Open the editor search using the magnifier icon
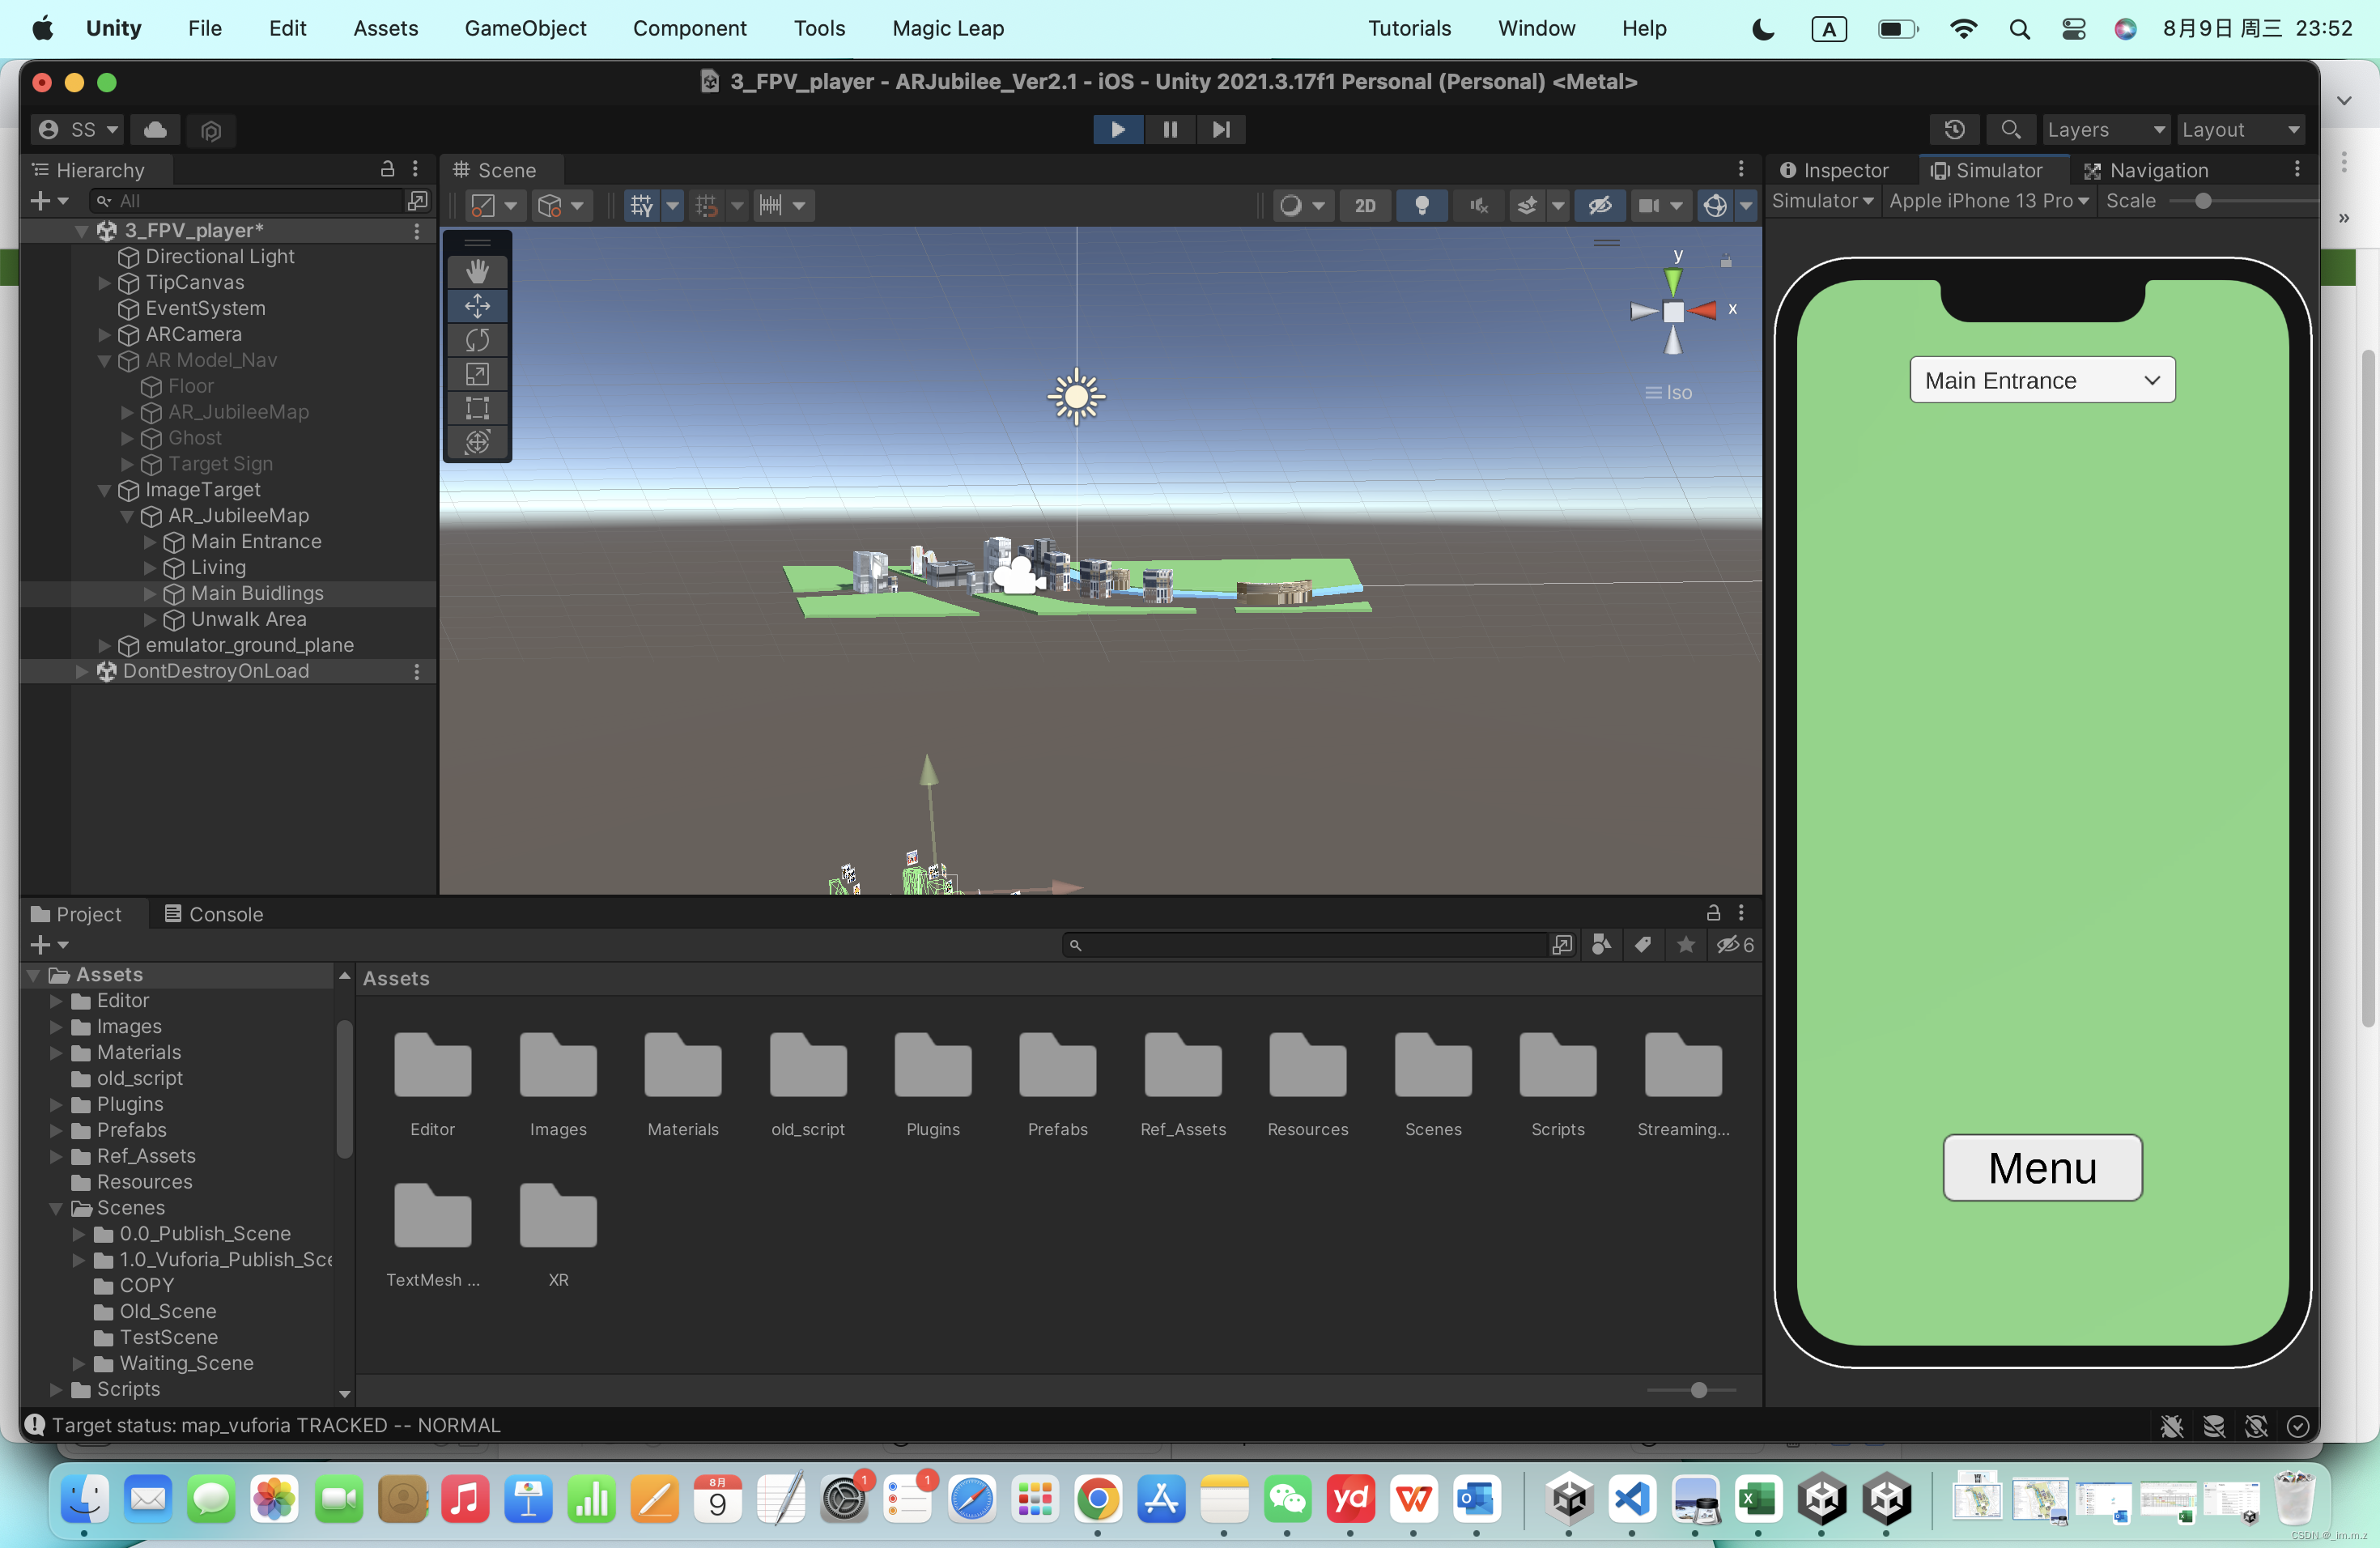Image resolution: width=2380 pixels, height=1548 pixels. click(x=2010, y=129)
